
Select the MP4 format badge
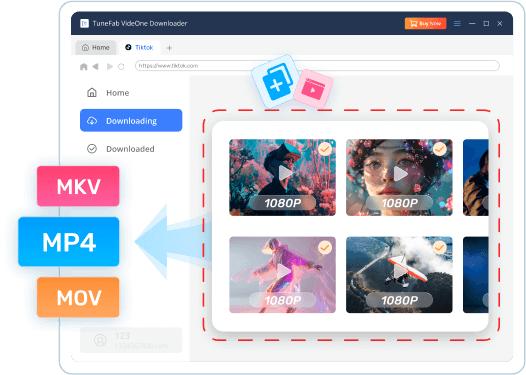coord(69,242)
